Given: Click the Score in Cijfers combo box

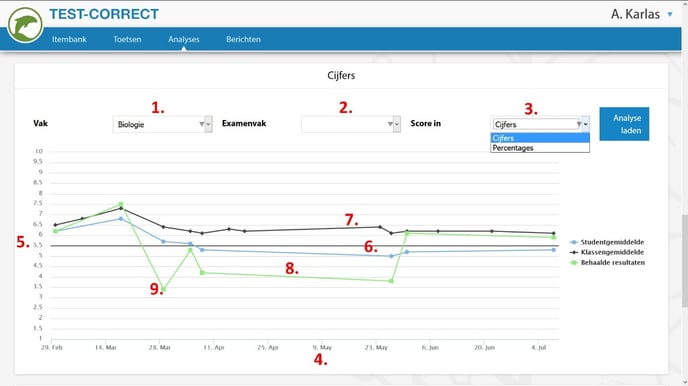Looking at the screenshot, I should [540, 125].
